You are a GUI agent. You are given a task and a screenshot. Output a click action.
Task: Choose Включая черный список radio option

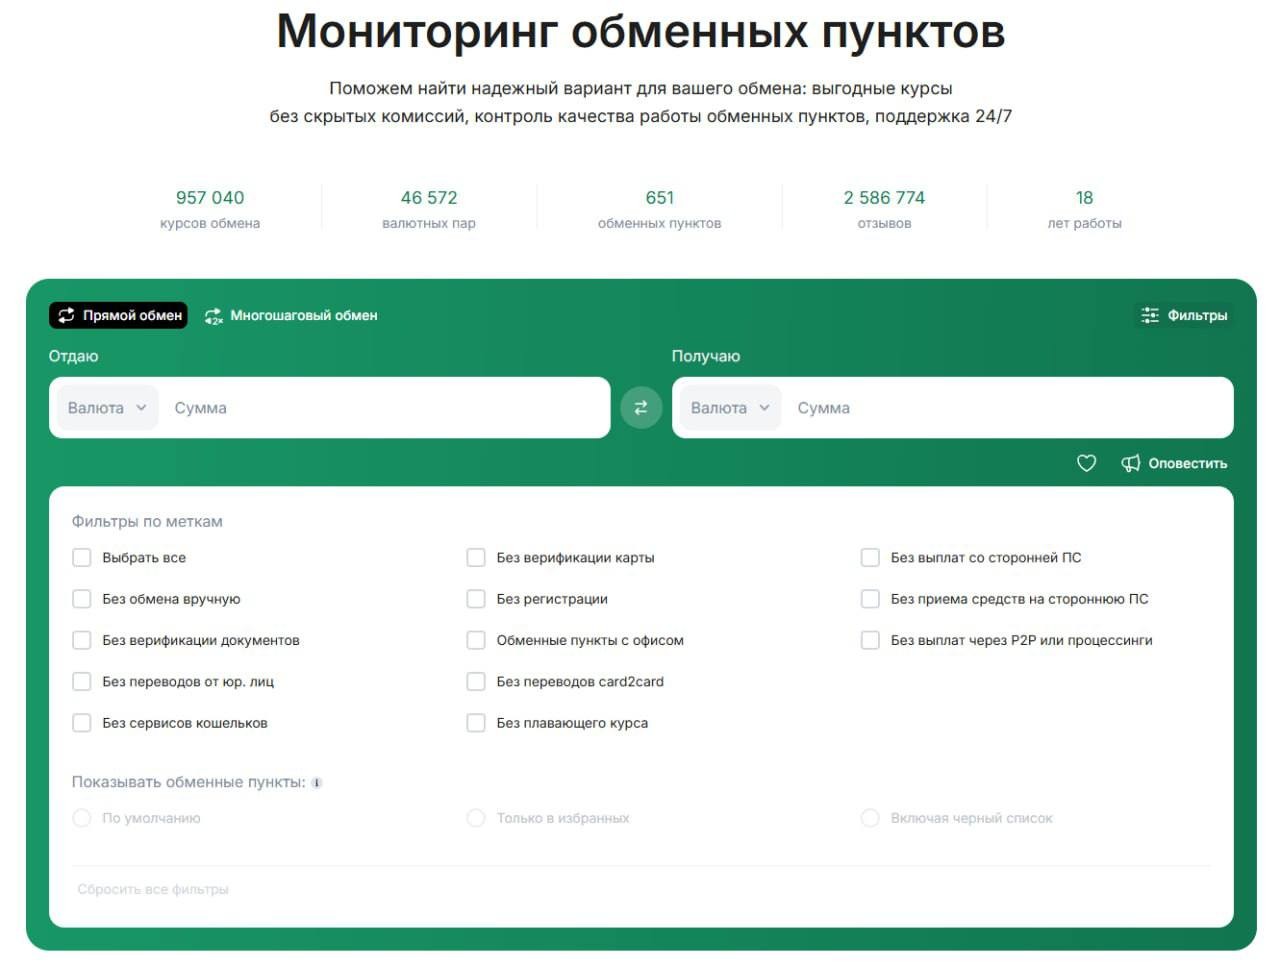click(x=870, y=818)
